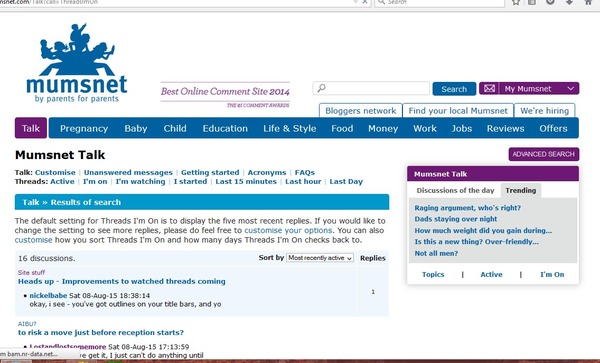
Task: Open the Pregnancy menu item
Action: coord(84,129)
